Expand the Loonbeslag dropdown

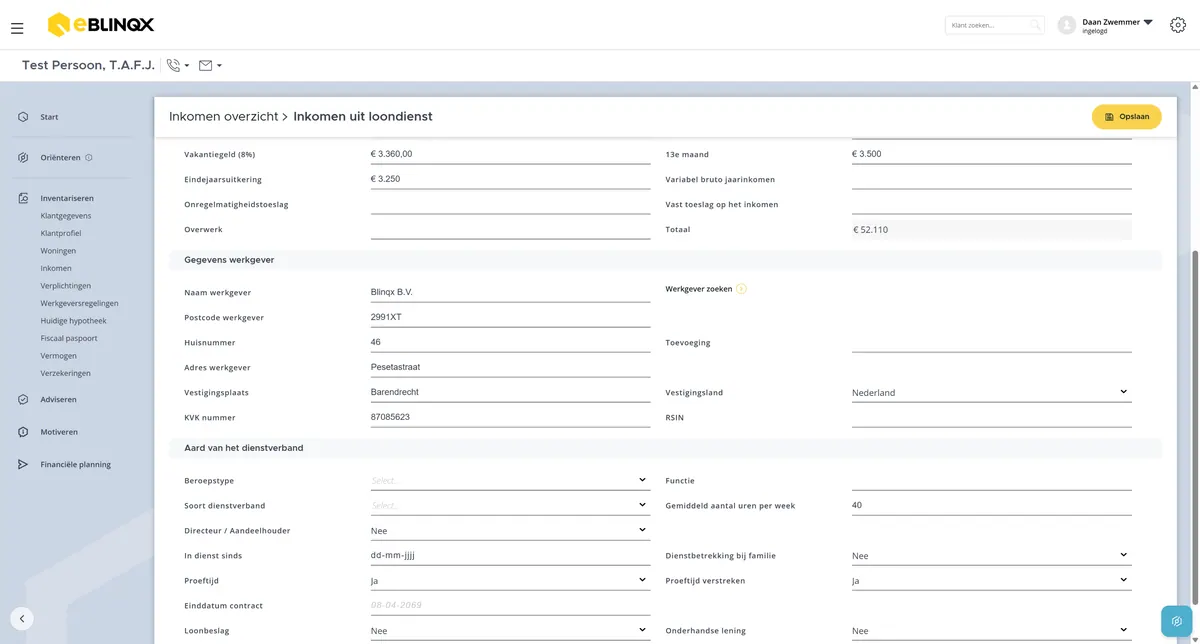coord(510,631)
